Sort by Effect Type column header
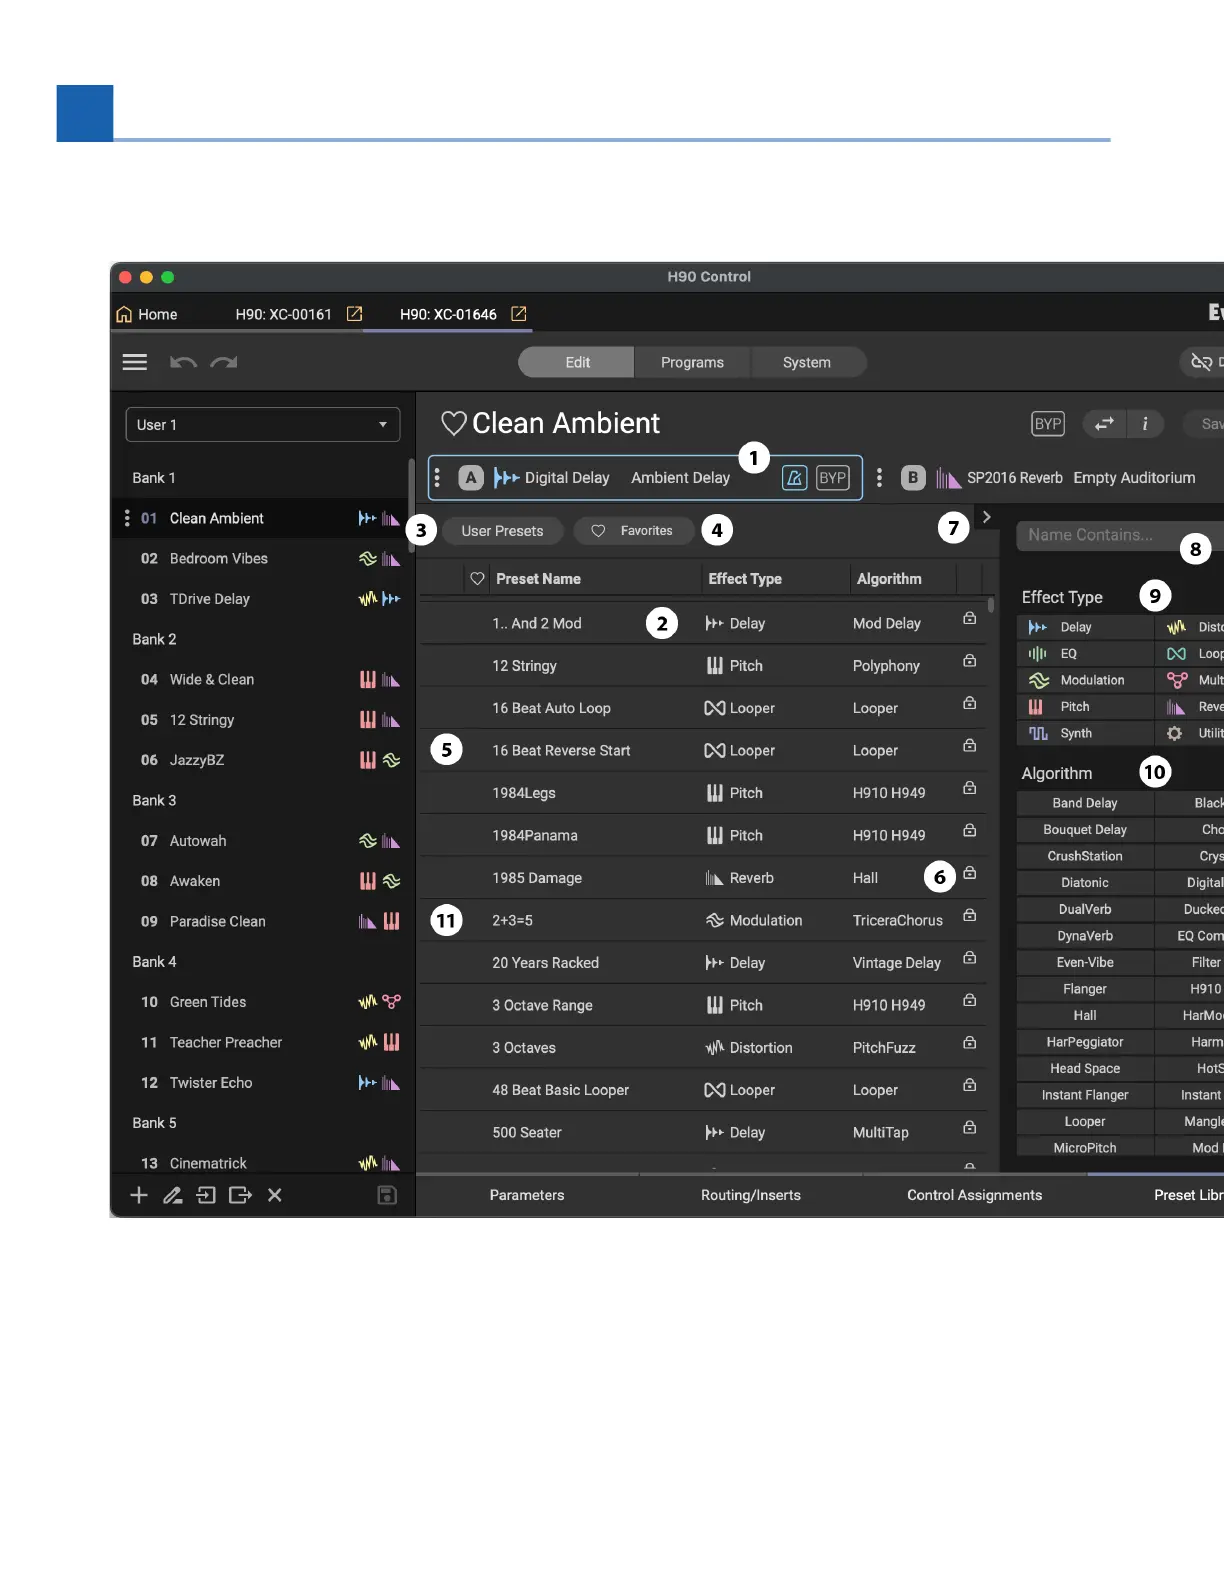This screenshot has height=1584, width=1224. pos(745,579)
